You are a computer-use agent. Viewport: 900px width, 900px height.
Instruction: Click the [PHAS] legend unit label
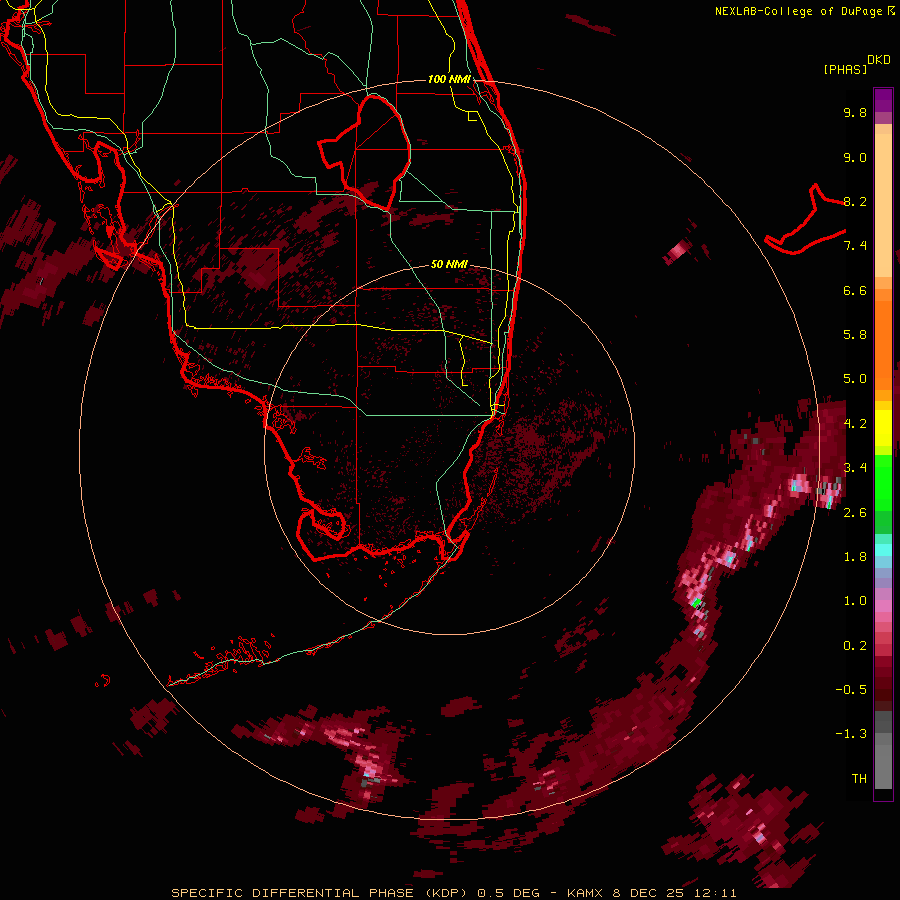[x=845, y=69]
